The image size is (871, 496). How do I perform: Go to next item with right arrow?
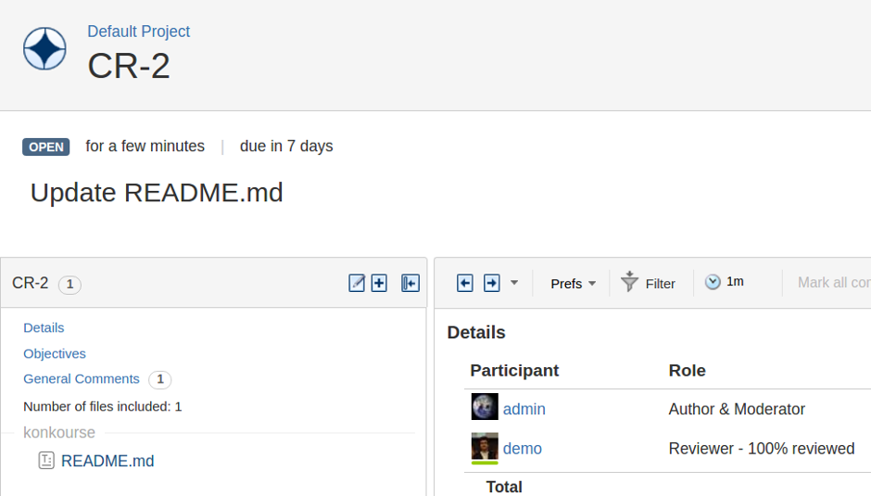(x=491, y=283)
